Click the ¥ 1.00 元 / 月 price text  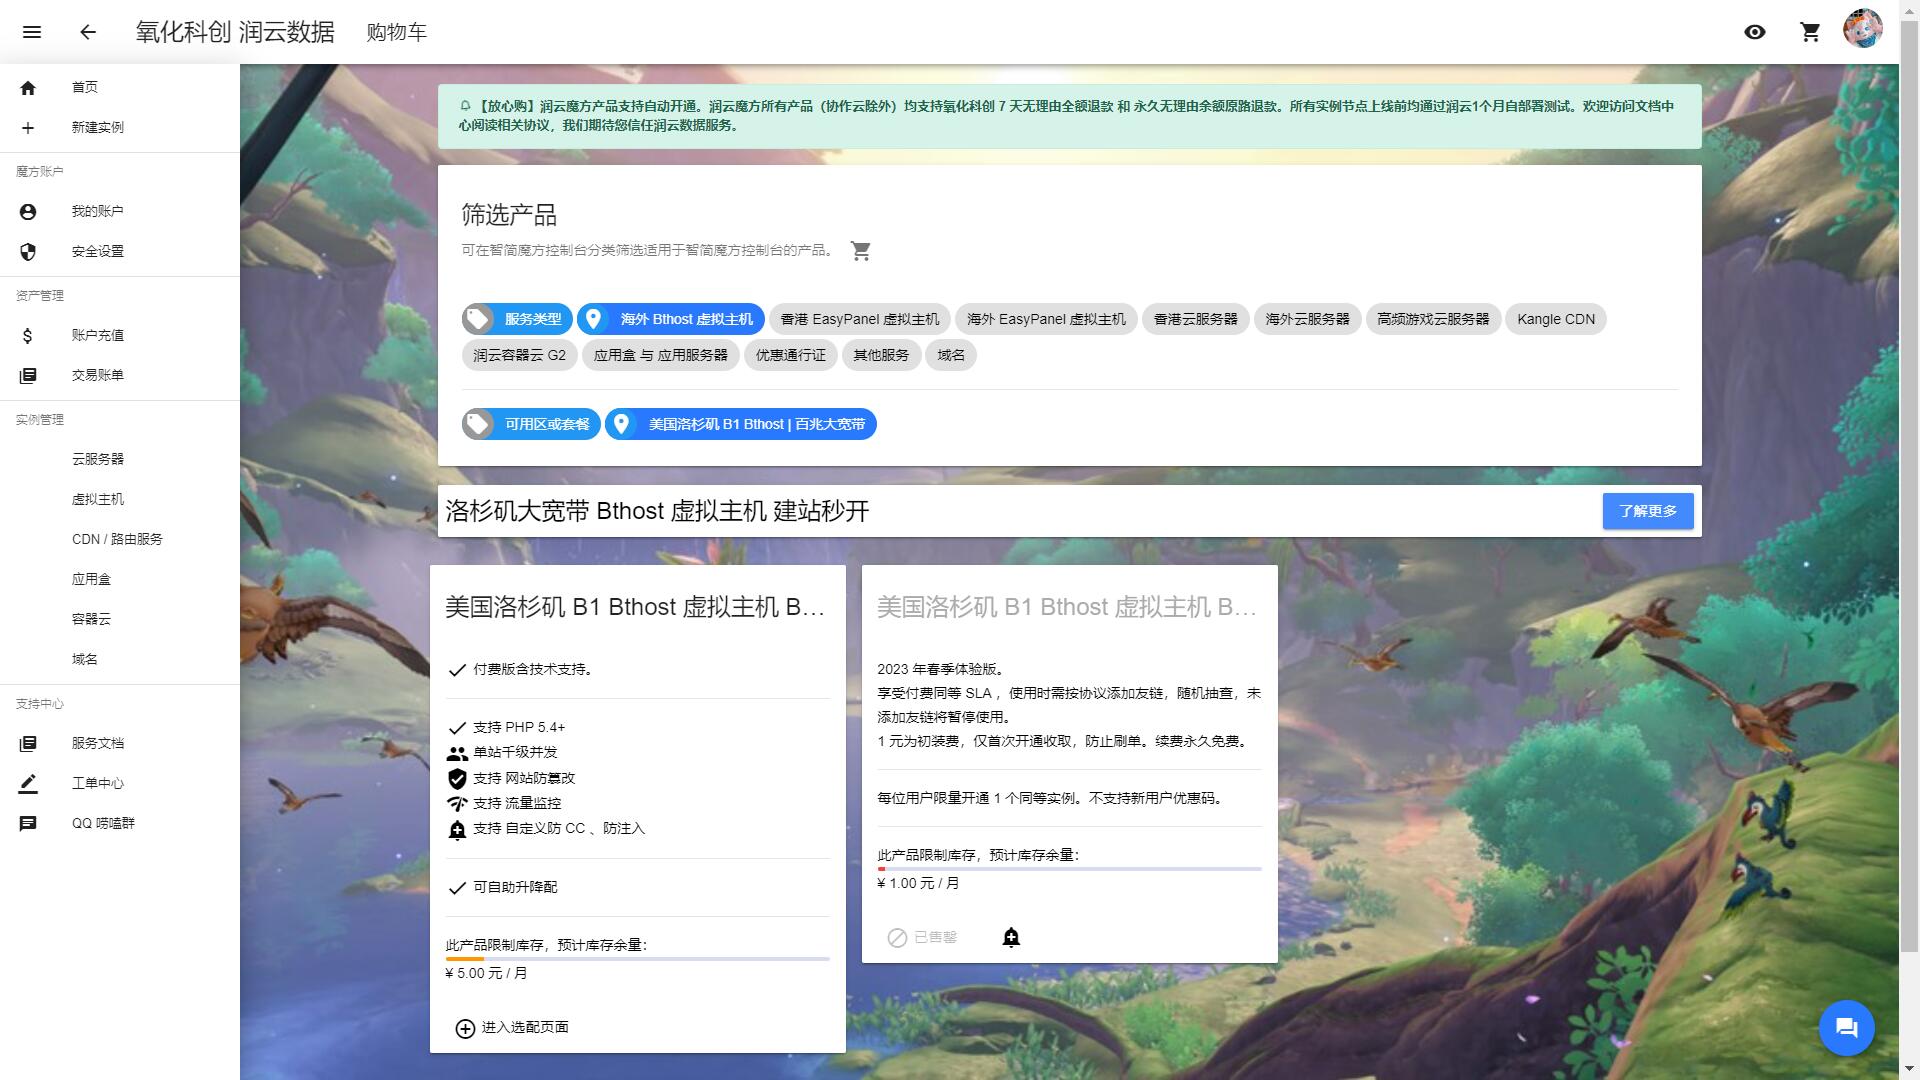coord(918,884)
